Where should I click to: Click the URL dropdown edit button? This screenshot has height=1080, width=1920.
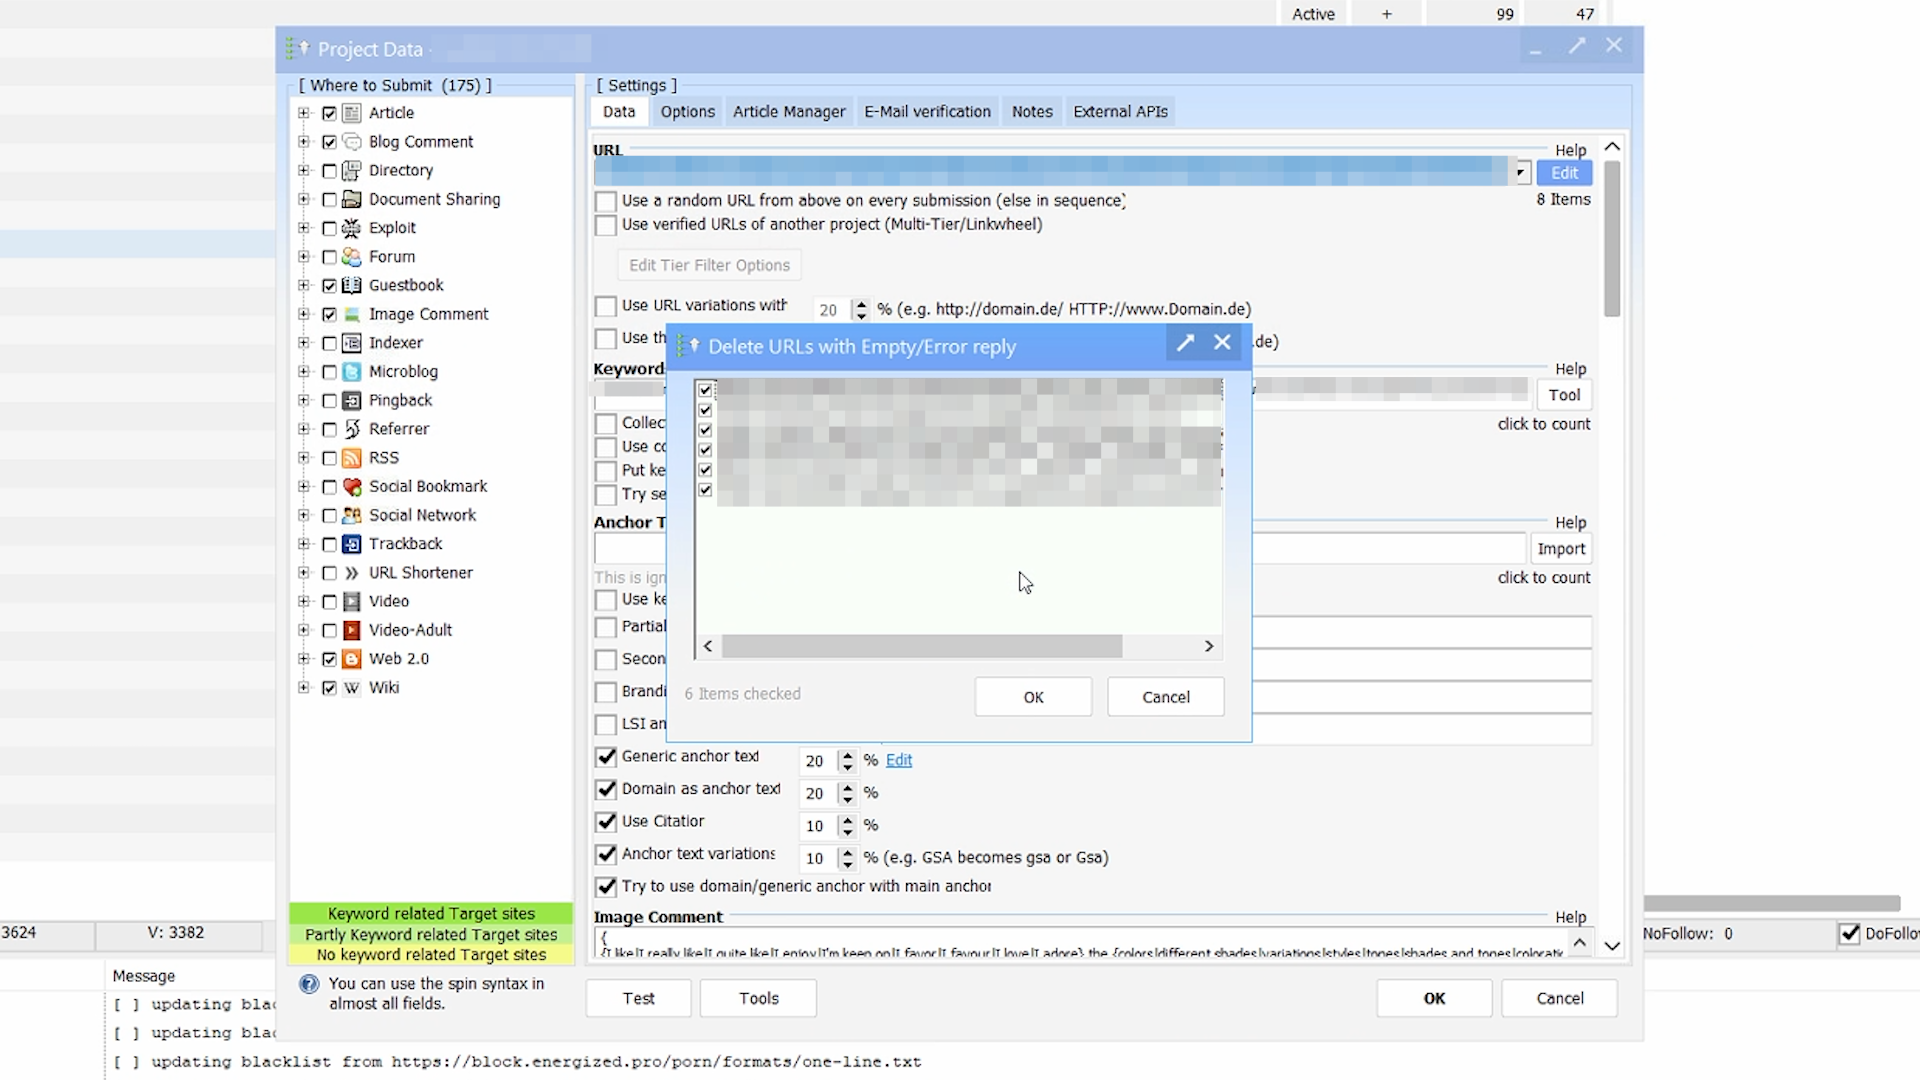[x=1563, y=173]
